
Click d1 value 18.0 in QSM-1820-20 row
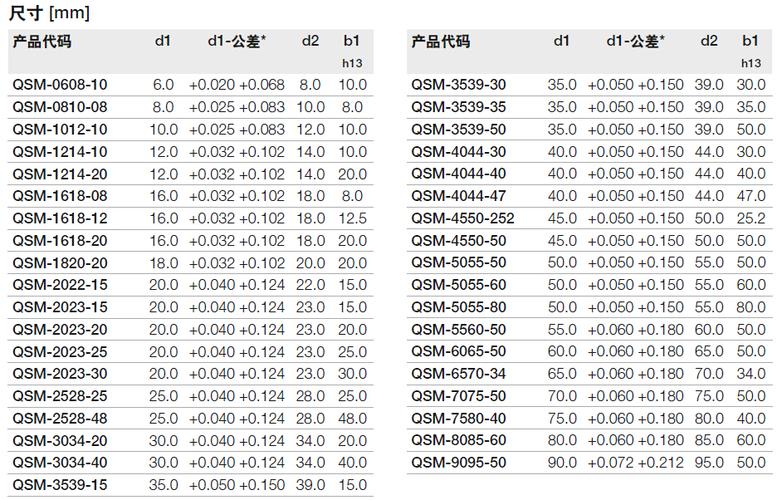(x=164, y=263)
